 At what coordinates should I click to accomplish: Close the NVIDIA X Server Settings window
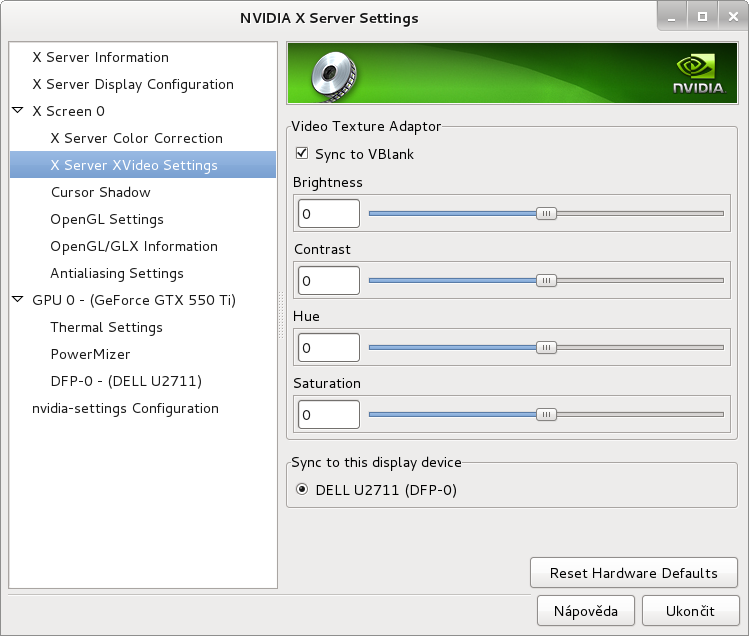click(733, 17)
